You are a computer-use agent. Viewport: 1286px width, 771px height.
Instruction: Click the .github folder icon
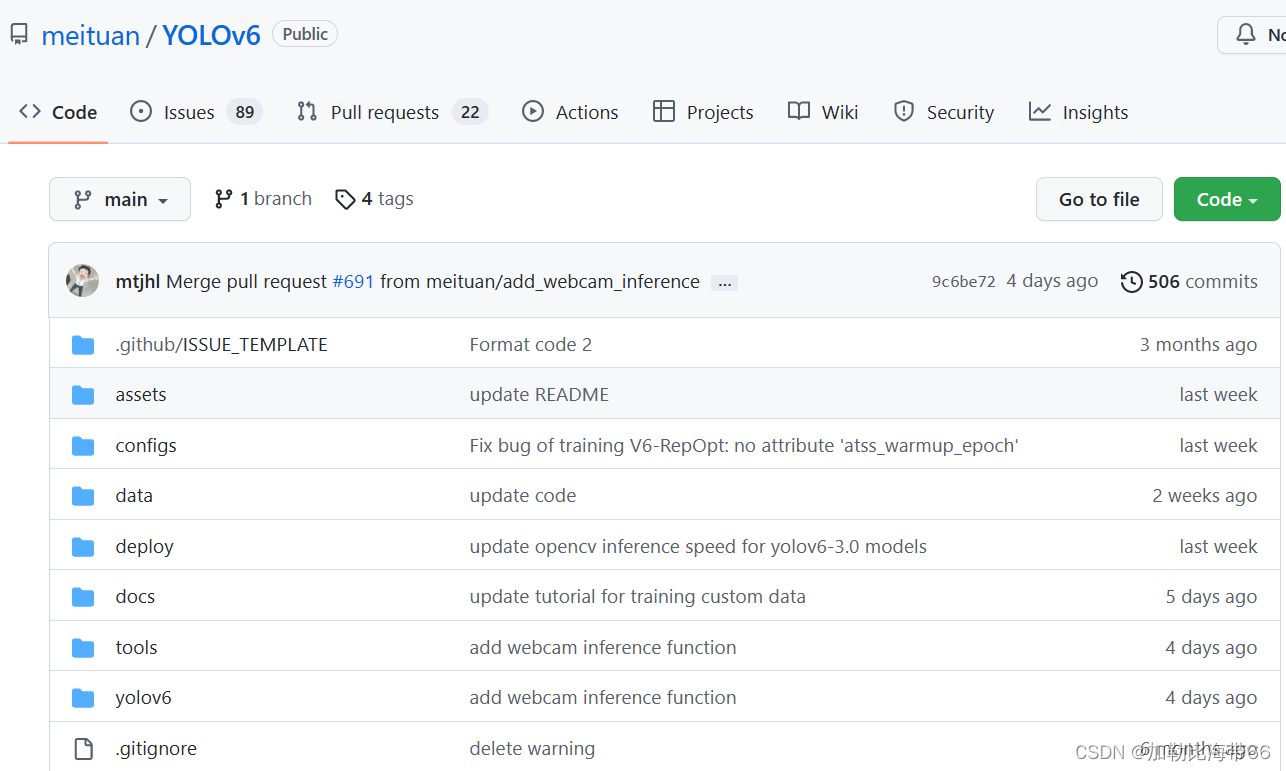coord(83,345)
